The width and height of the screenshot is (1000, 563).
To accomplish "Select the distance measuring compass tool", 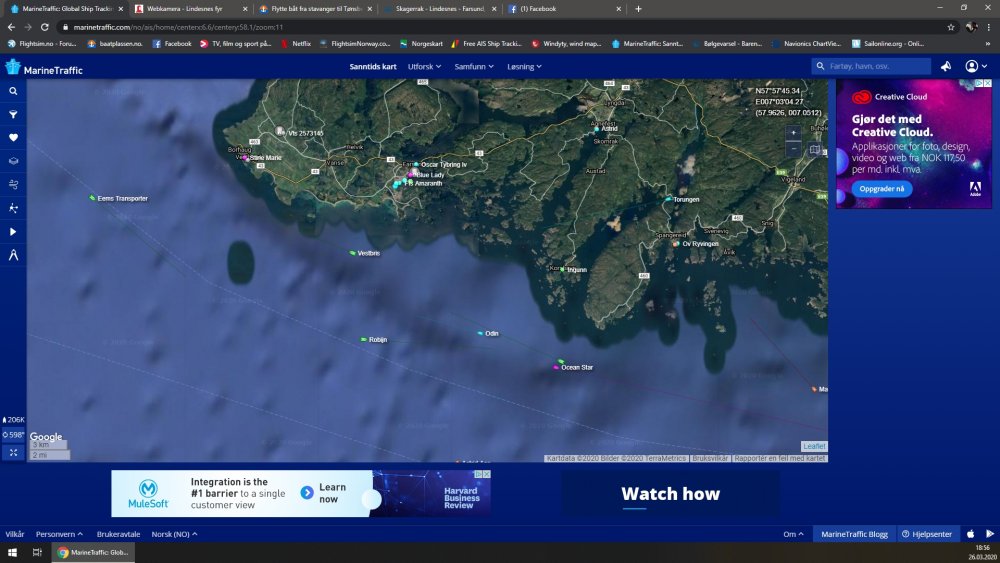I will (13, 255).
